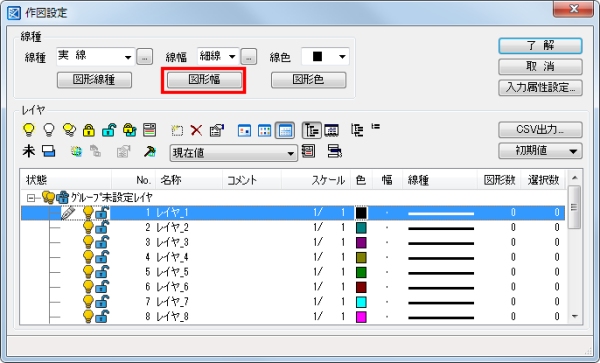600x363 pixels.
Task: Click the yellow closed padlock lock-layer icon
Action: click(x=89, y=130)
